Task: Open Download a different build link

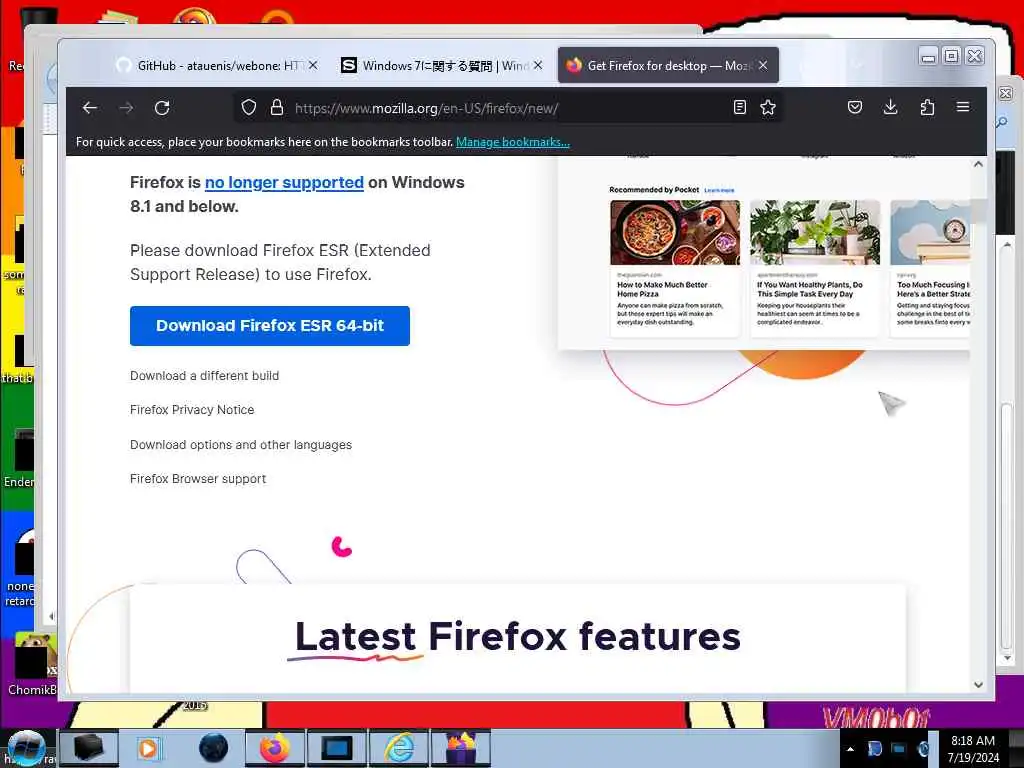Action: point(204,376)
